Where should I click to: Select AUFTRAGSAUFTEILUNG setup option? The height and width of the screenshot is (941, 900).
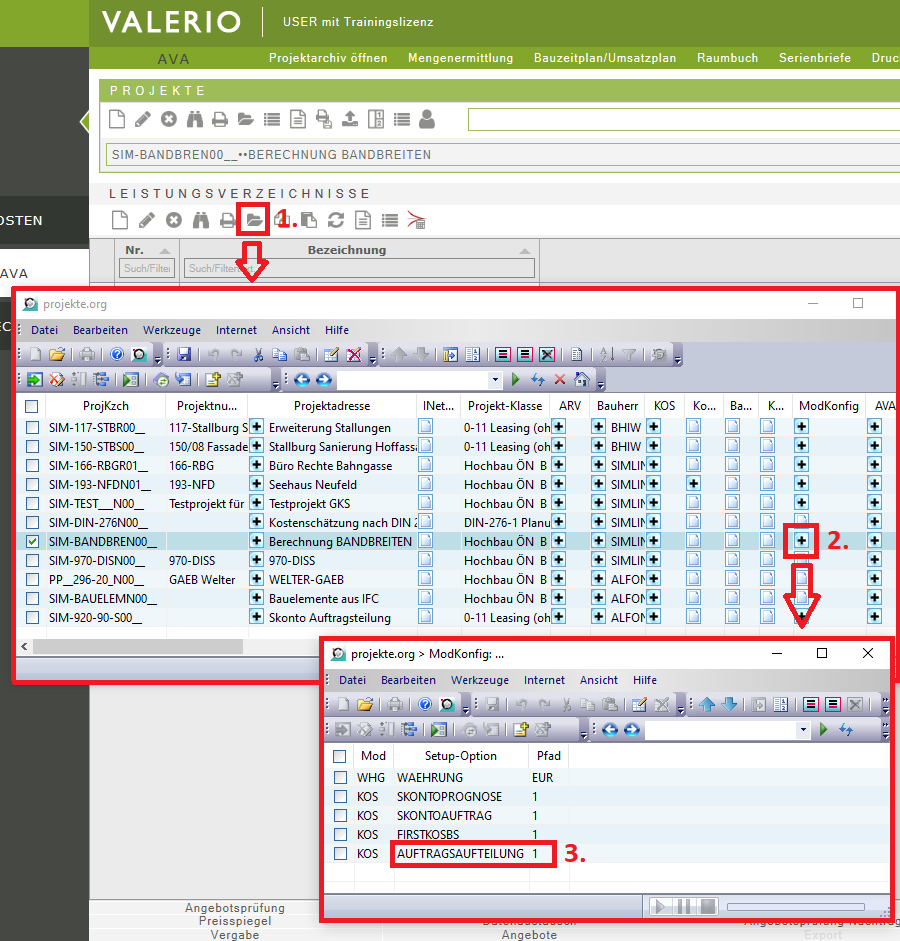click(460, 854)
